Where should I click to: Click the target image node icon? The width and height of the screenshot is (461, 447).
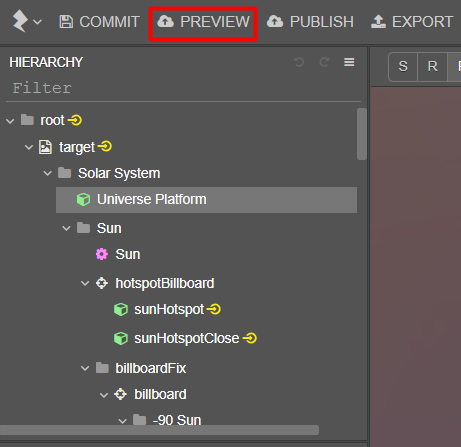pos(45,147)
